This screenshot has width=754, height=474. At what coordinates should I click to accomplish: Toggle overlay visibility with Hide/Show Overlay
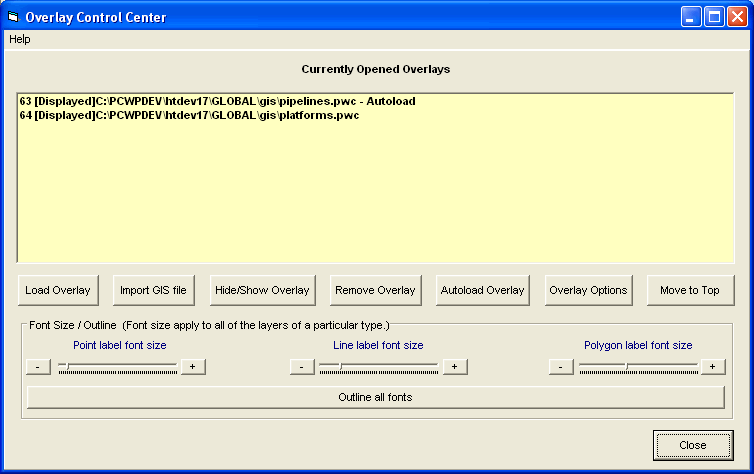pyautogui.click(x=262, y=290)
